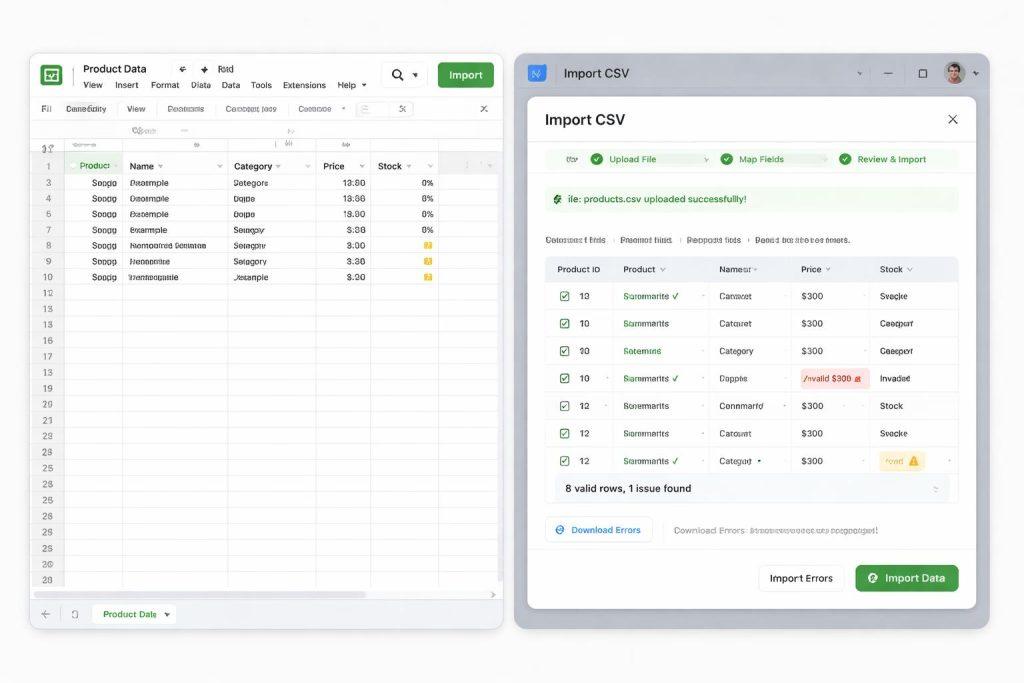Image resolution: width=1024 pixels, height=683 pixels.
Task: Click the back arrow icon at sheet bottom
Action: (x=45, y=614)
